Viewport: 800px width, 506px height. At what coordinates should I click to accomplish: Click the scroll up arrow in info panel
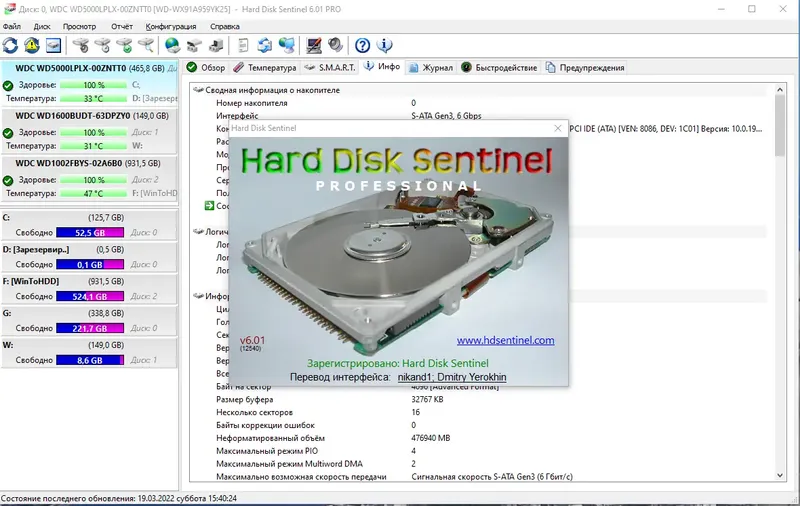[x=780, y=90]
